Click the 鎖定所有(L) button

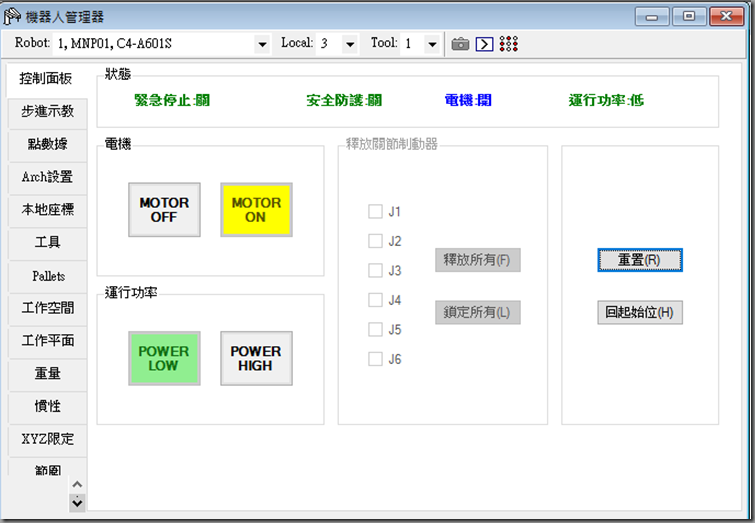pyautogui.click(x=478, y=313)
